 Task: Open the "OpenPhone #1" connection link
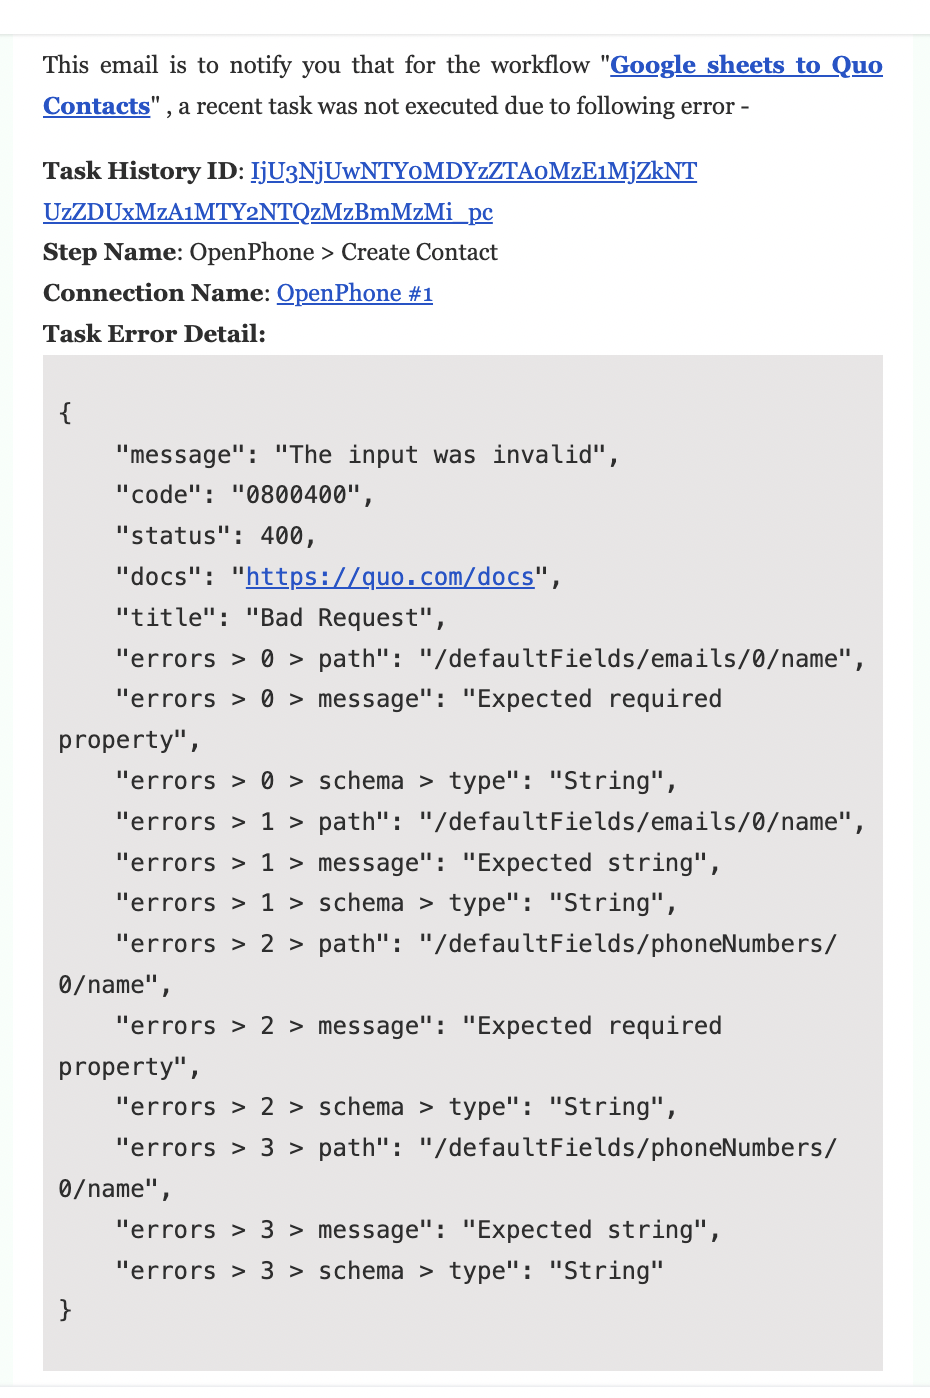[355, 293]
